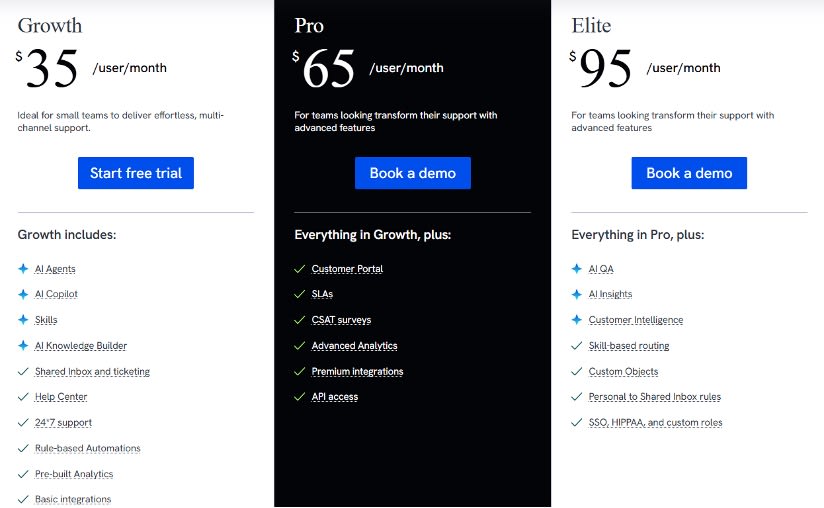Open the Skill-based routing link
824x508 pixels.
[x=629, y=346]
